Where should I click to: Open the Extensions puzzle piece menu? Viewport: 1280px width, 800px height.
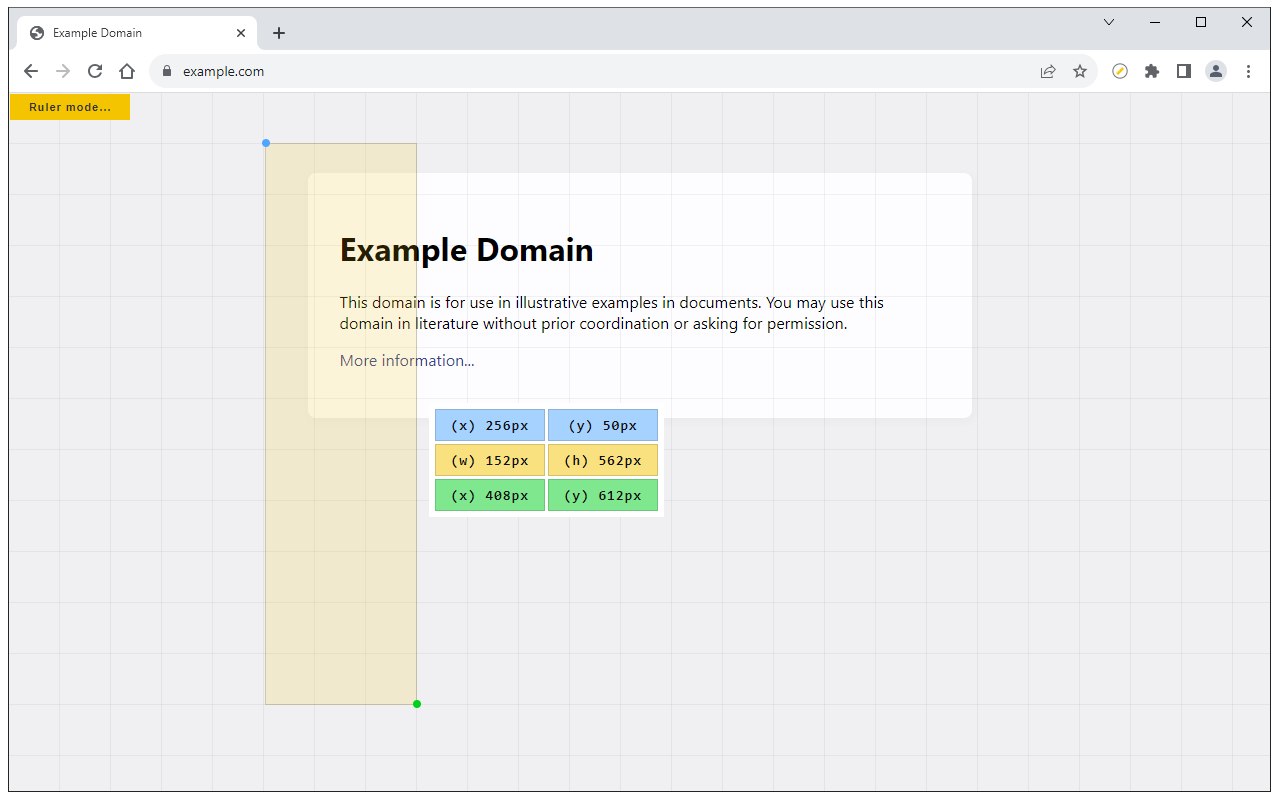tap(1152, 71)
